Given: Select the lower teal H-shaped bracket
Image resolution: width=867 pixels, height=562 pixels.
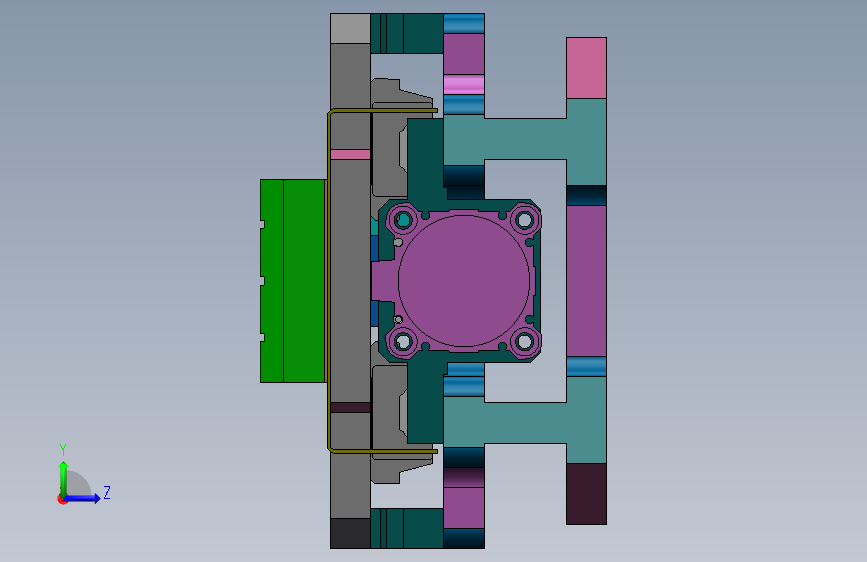Looking at the screenshot, I should coord(525,423).
